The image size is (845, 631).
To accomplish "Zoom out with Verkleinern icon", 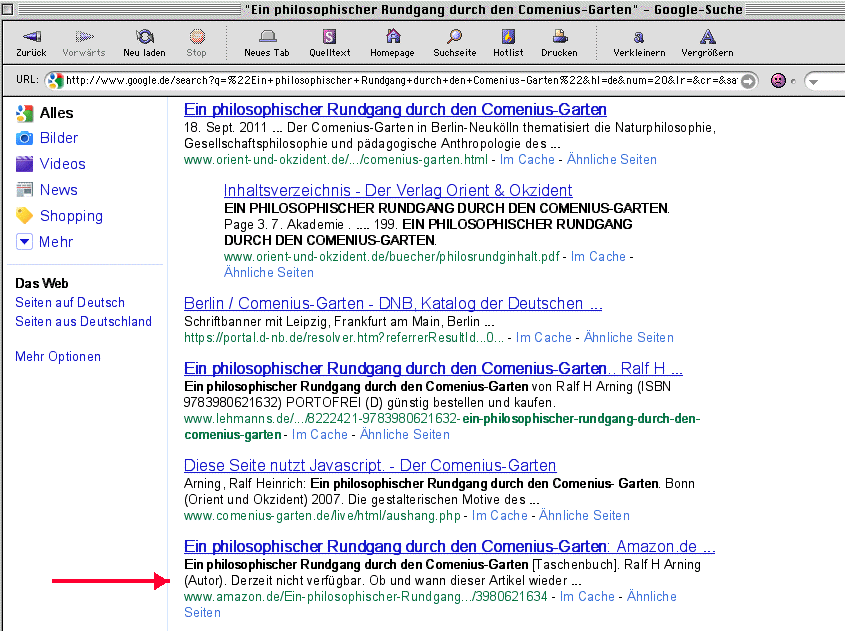I will [x=639, y=37].
